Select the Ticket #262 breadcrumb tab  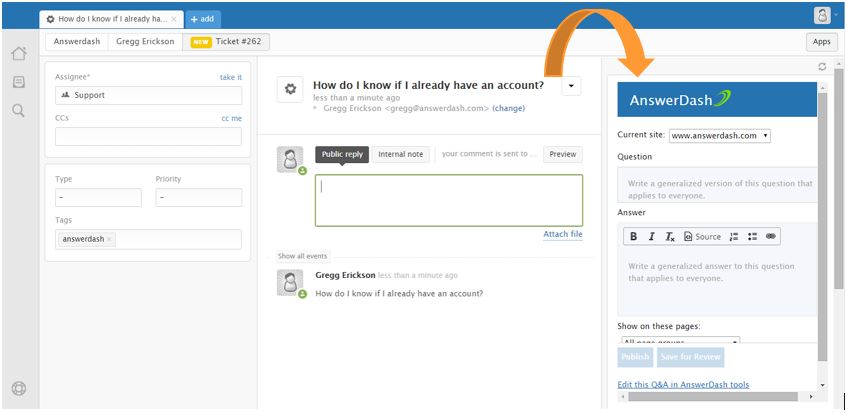pos(226,42)
